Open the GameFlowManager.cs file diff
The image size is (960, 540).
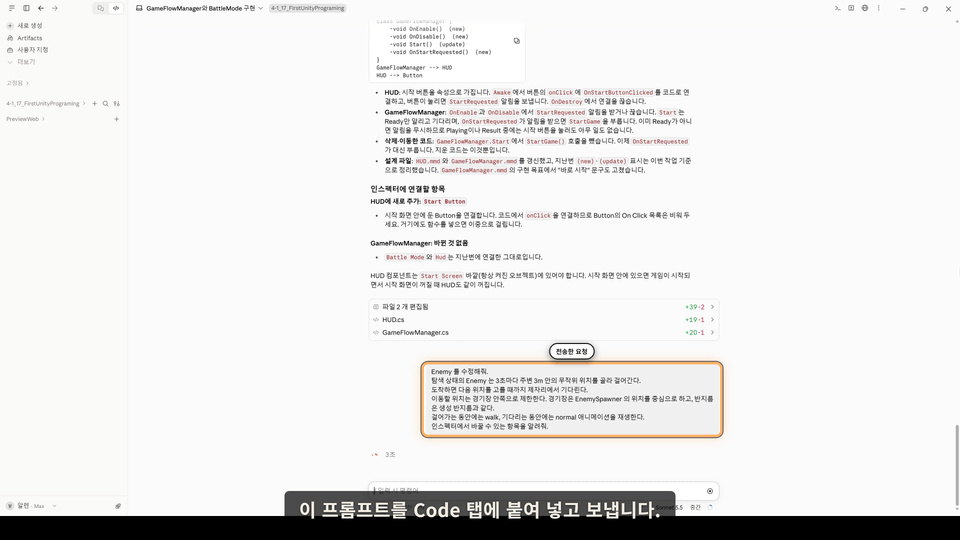543,332
